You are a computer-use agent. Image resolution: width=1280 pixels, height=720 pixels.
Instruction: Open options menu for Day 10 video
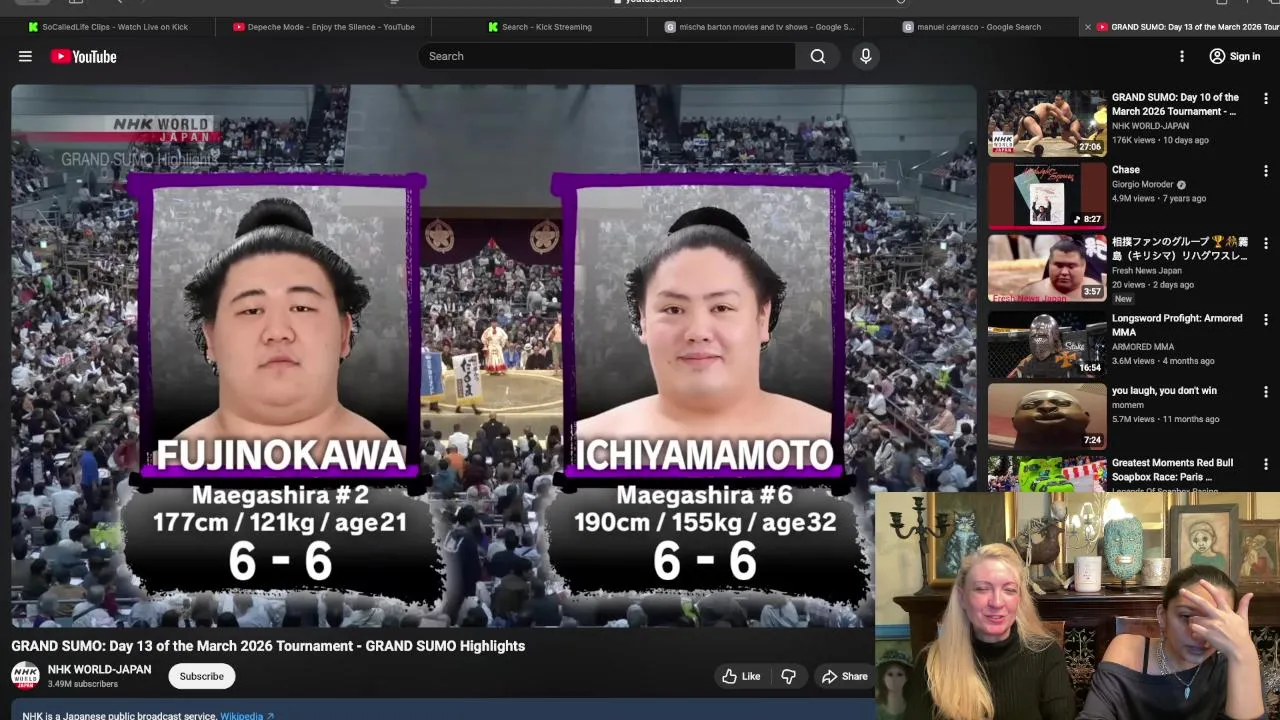[x=1266, y=99]
